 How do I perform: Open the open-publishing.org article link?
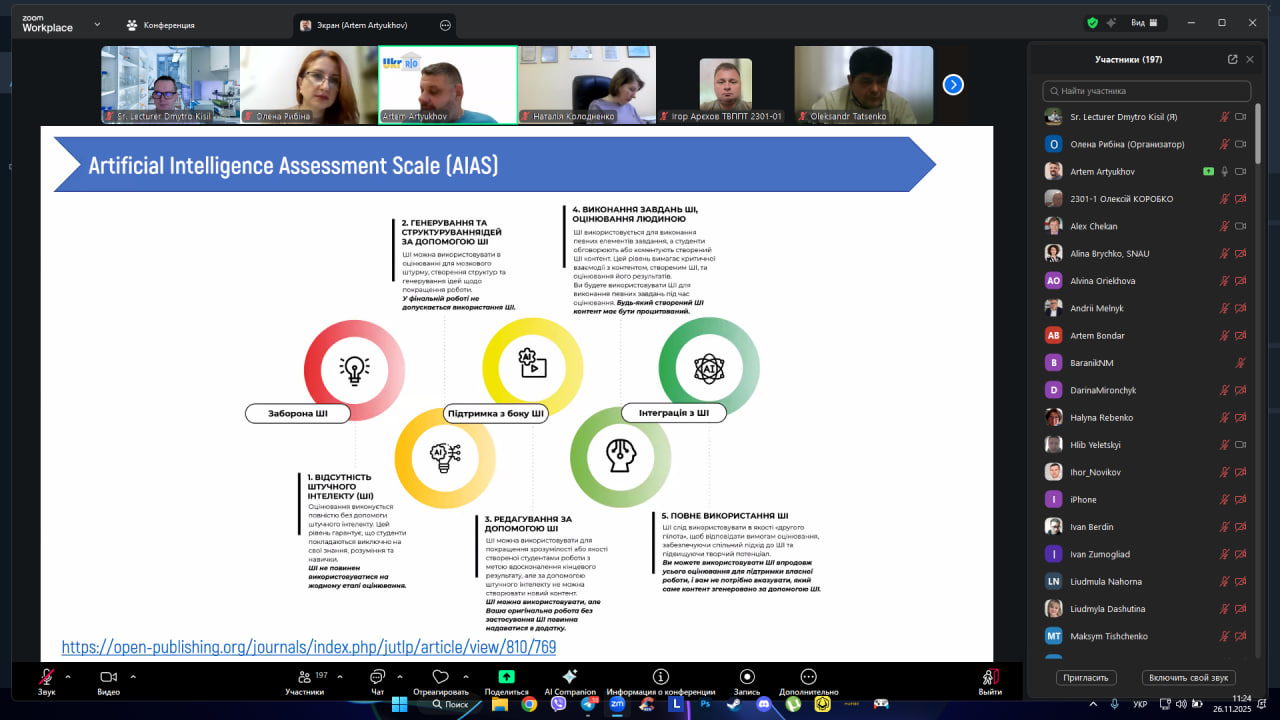click(309, 647)
